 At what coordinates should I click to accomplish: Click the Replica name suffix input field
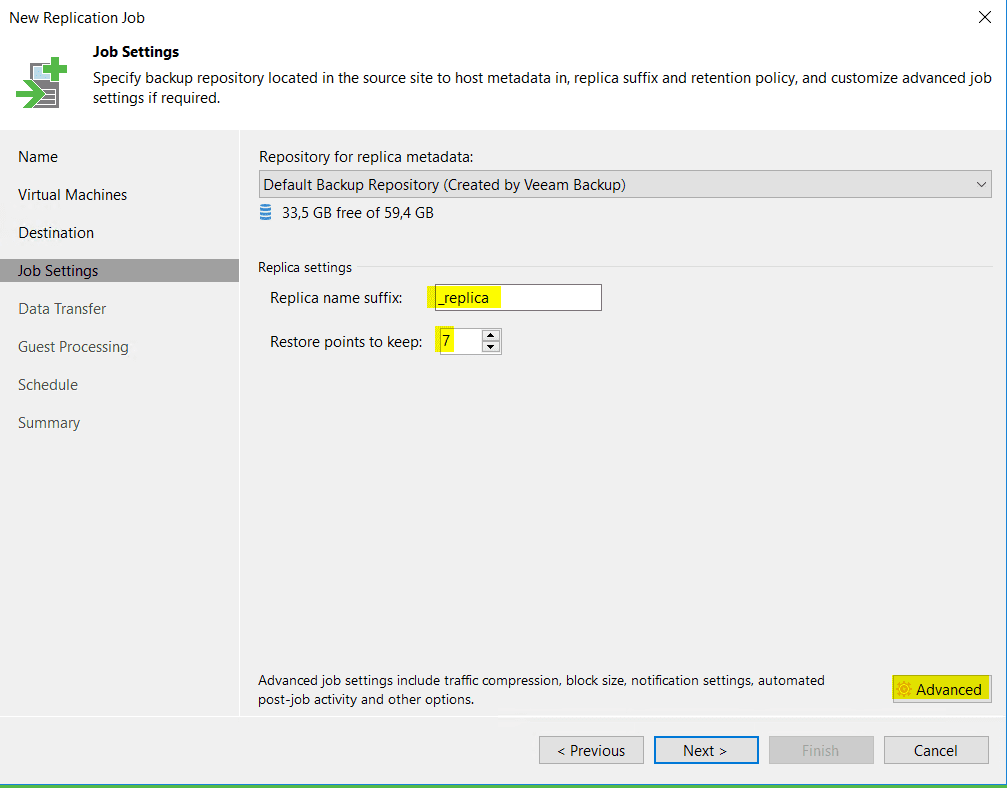pyautogui.click(x=516, y=297)
